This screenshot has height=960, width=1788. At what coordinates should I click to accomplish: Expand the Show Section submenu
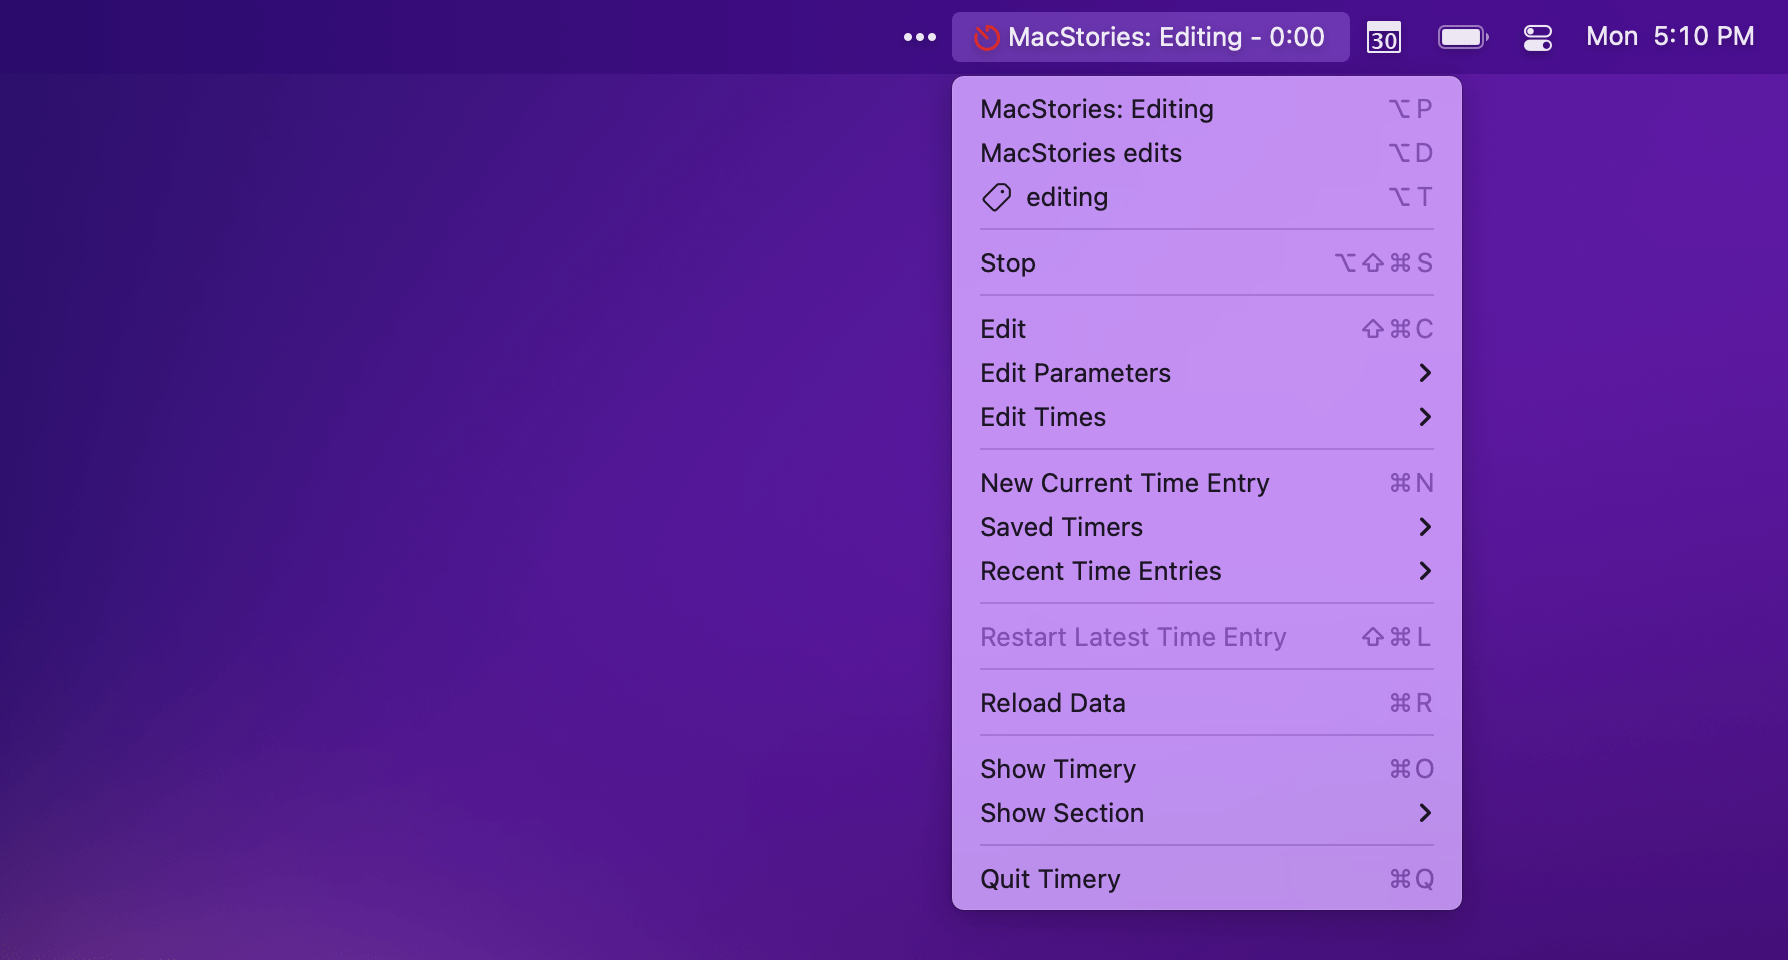[x=1207, y=813]
